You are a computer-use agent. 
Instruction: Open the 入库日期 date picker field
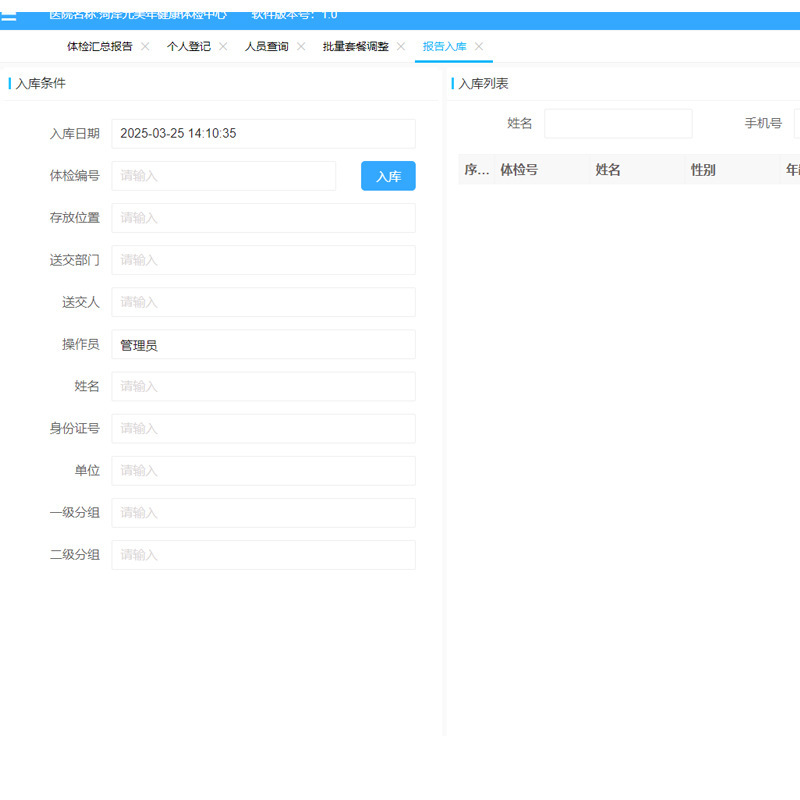(x=263, y=134)
